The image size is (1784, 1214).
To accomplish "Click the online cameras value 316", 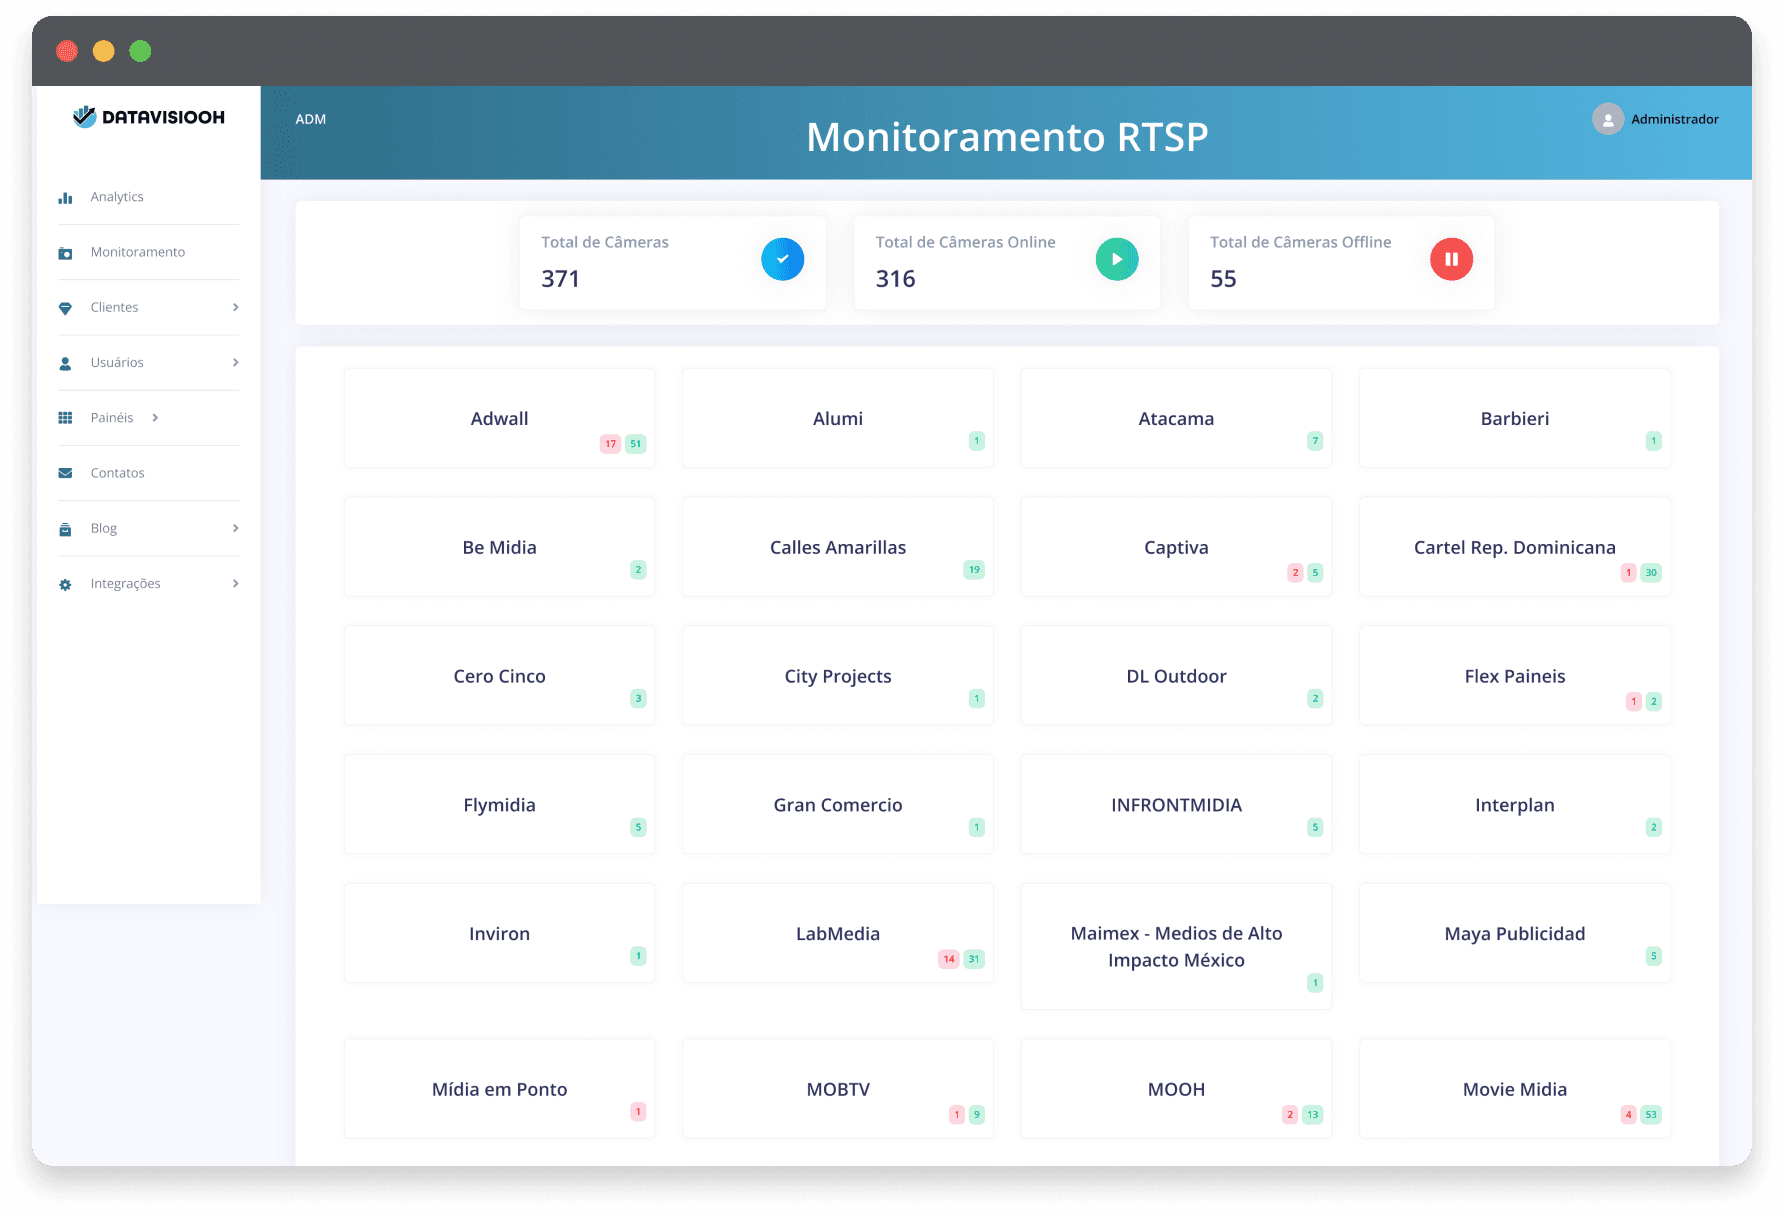I will [895, 279].
